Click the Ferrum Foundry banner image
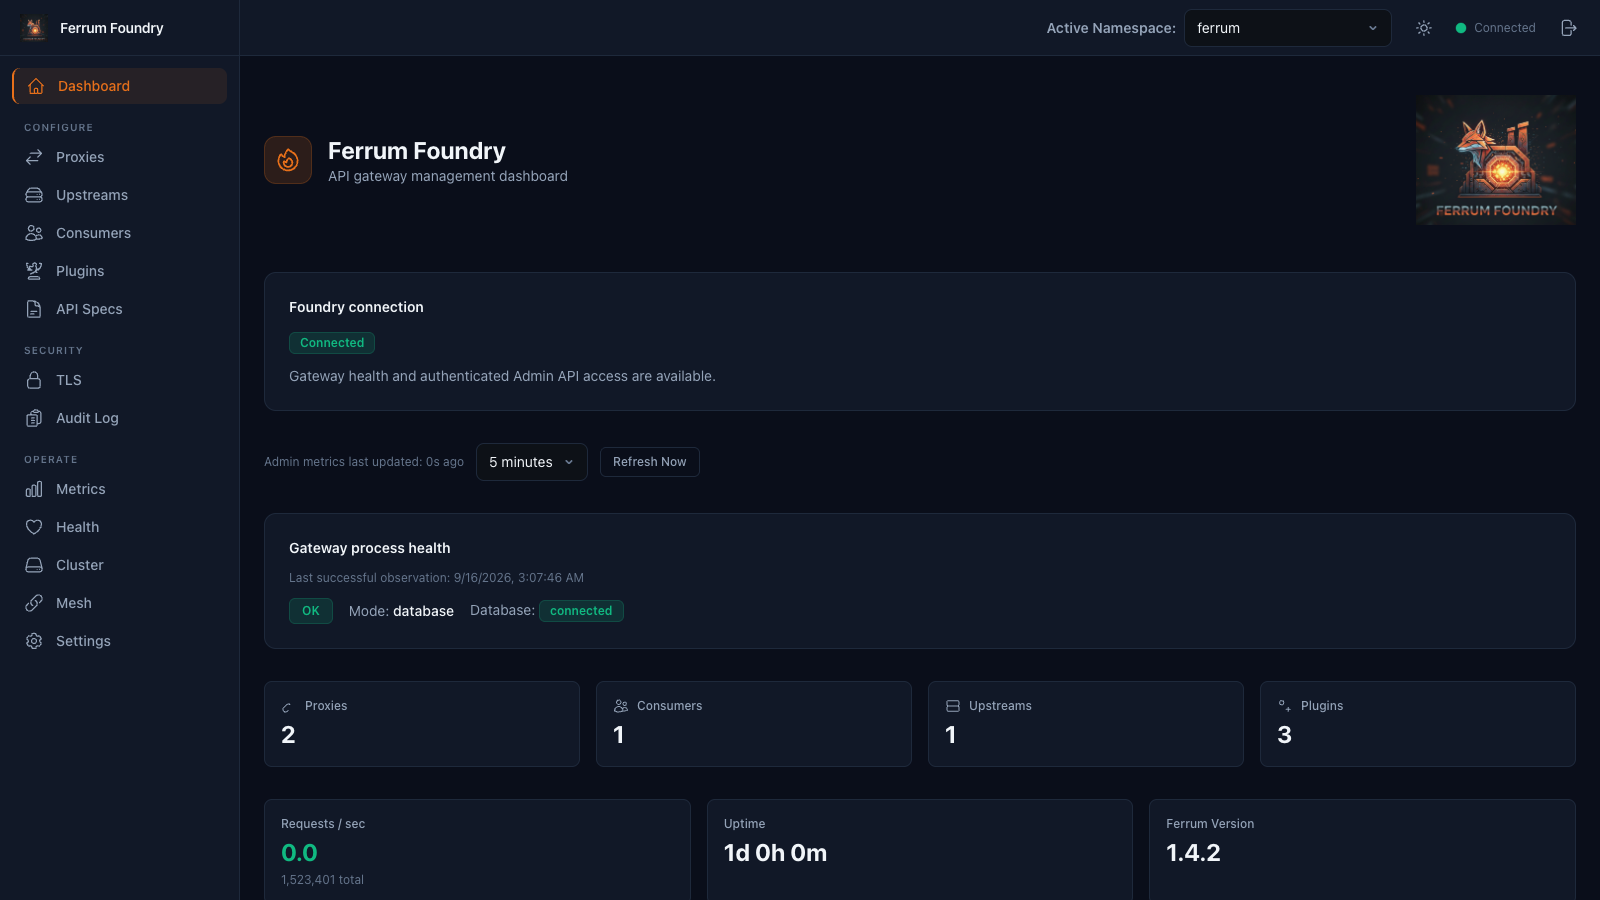This screenshot has height=900, width=1600. click(1496, 160)
